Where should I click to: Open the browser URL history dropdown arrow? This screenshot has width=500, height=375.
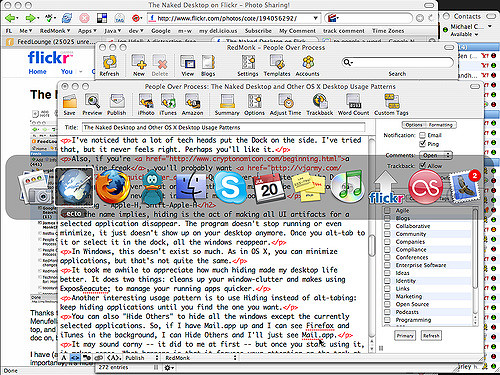(315, 18)
